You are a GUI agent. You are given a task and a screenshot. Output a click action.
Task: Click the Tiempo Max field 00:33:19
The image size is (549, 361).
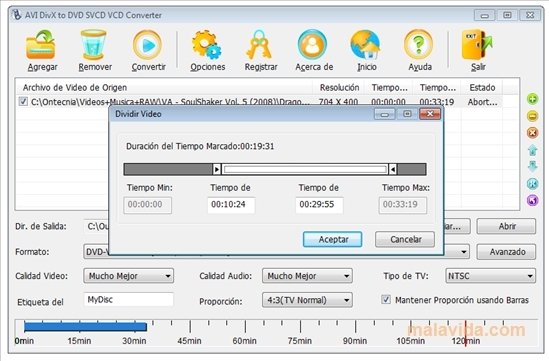coord(403,205)
